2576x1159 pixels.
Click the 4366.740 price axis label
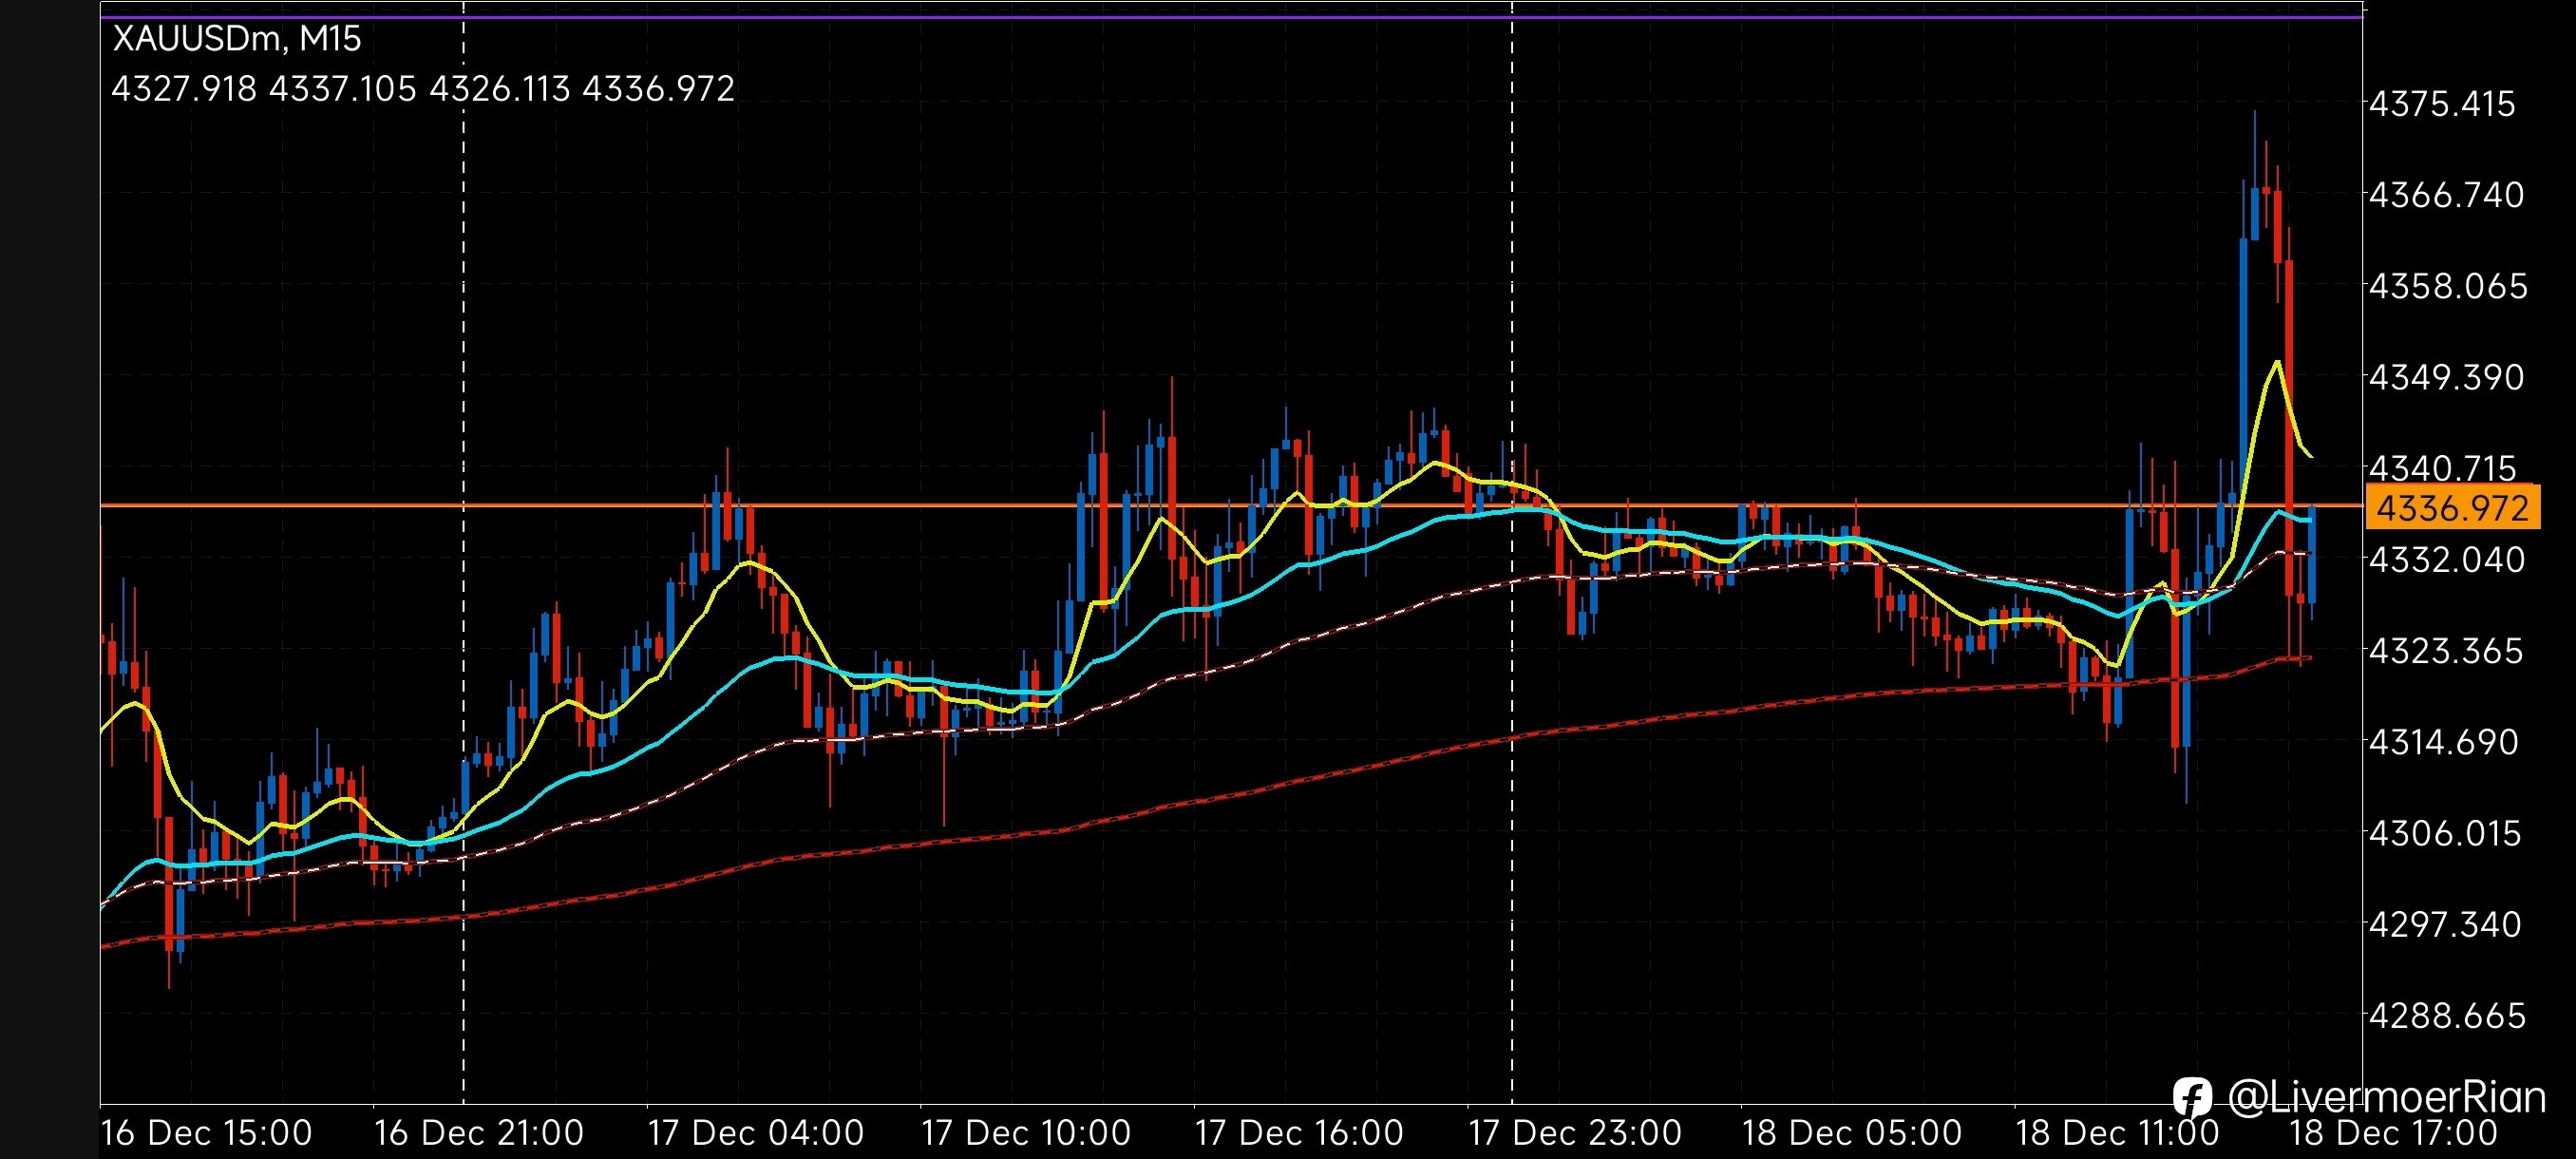point(2446,195)
